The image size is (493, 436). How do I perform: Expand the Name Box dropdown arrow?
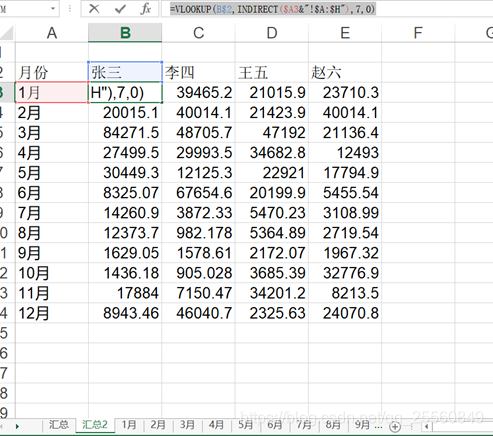point(53,9)
